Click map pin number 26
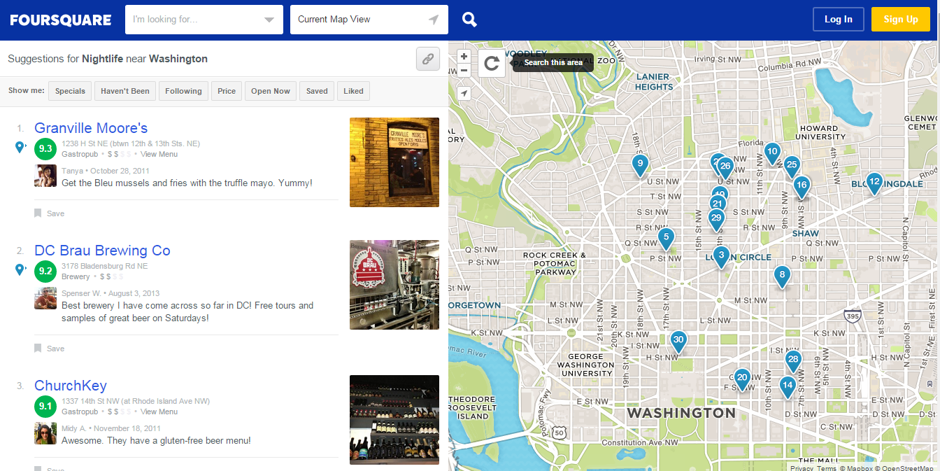Image resolution: width=940 pixels, height=471 pixels. tap(725, 168)
